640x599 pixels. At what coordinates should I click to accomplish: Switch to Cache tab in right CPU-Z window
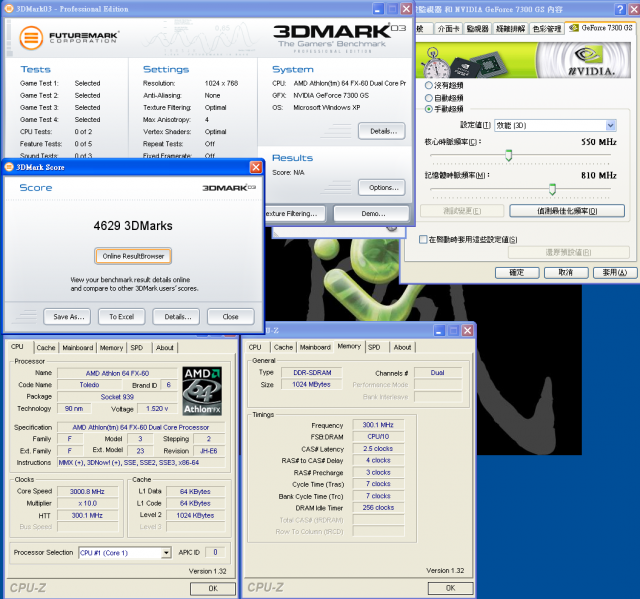[283, 347]
